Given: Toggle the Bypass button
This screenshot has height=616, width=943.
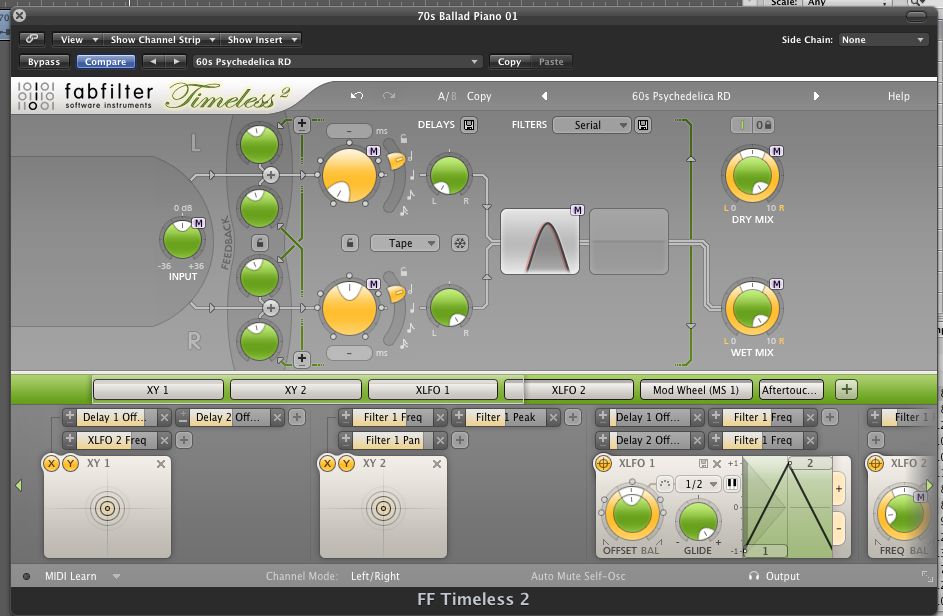Looking at the screenshot, I should click(44, 61).
